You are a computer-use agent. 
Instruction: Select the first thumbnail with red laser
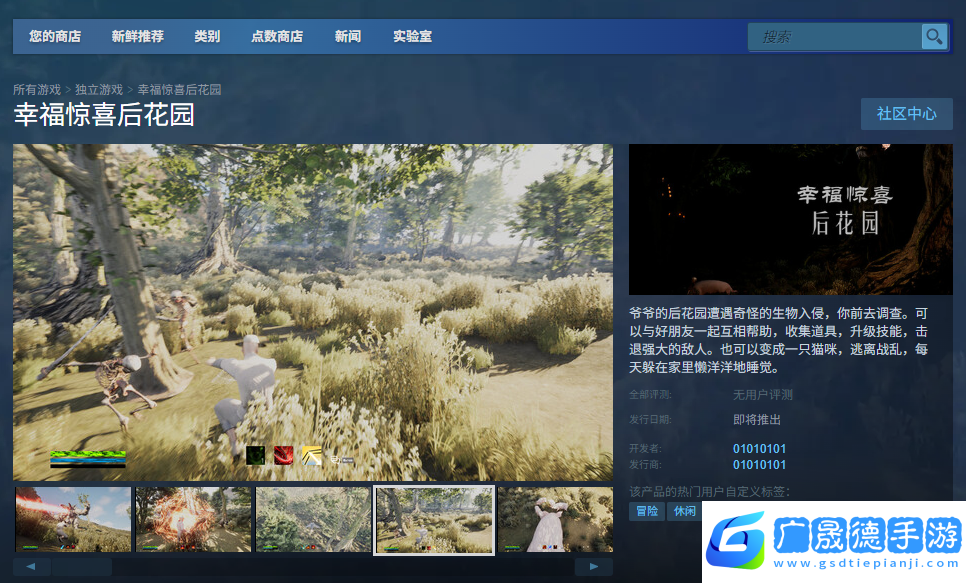(x=73, y=519)
